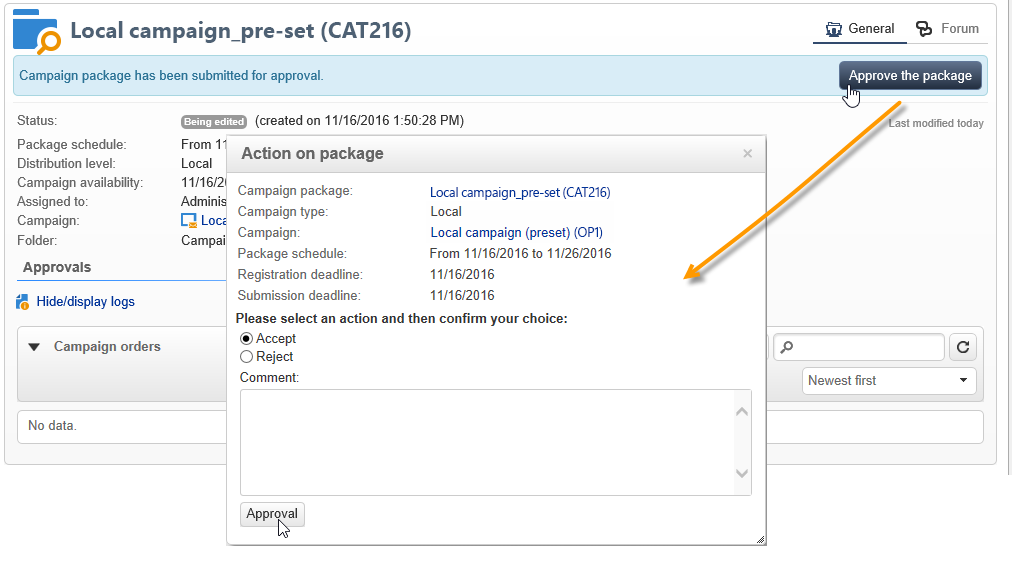
Task: Switch to the General tab
Action: click(x=859, y=29)
